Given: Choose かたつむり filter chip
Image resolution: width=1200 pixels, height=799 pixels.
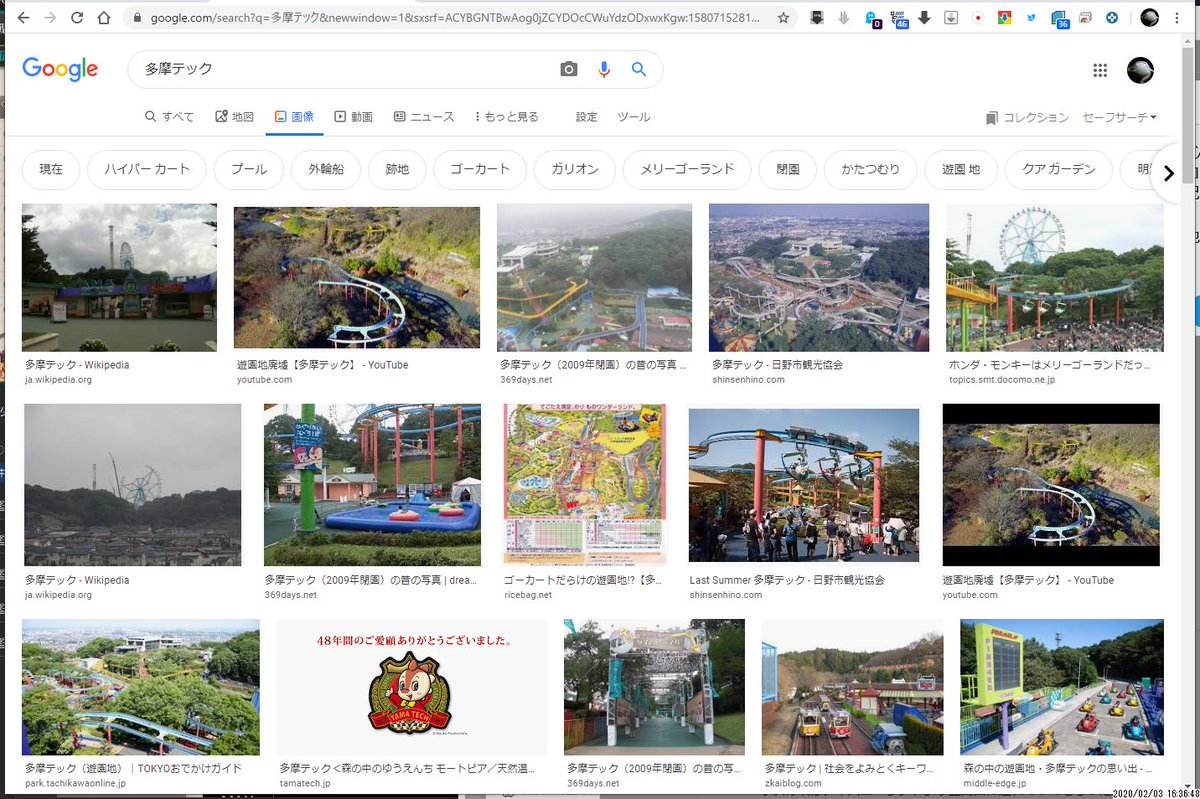Looking at the screenshot, I should pos(871,169).
